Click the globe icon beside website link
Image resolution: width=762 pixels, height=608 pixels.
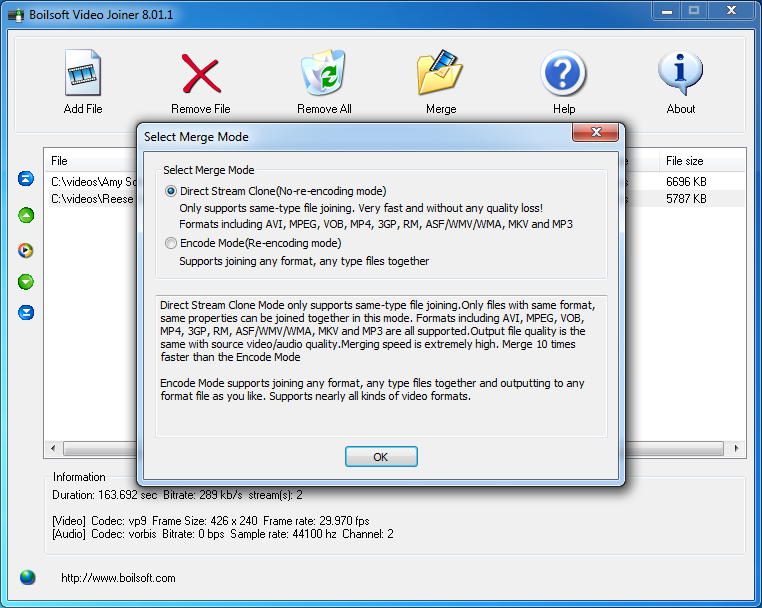click(28, 577)
